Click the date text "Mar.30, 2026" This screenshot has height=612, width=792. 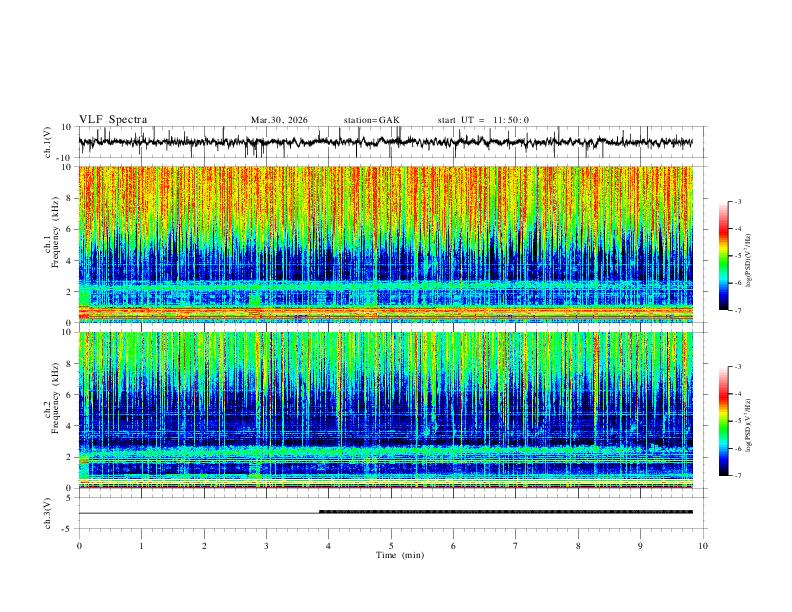pyautogui.click(x=279, y=120)
